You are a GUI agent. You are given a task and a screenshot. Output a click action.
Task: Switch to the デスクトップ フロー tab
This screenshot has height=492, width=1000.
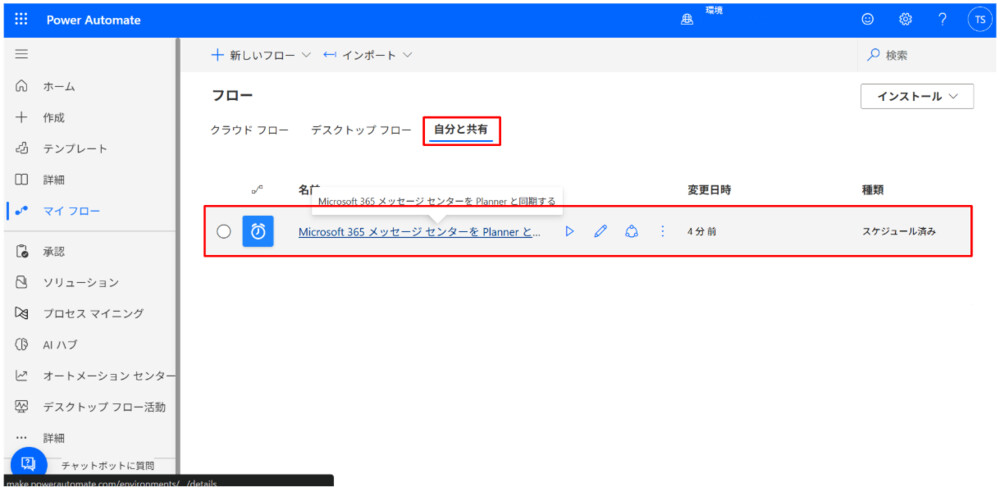coord(361,130)
